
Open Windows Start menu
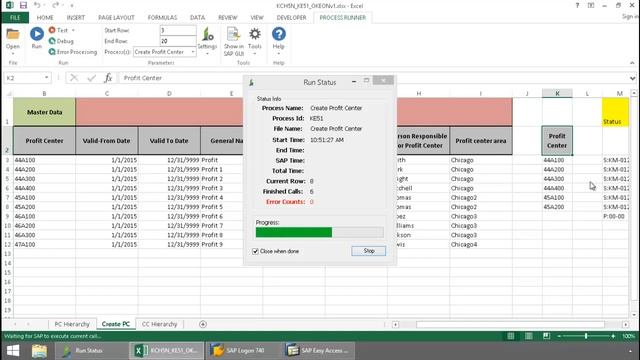pyautogui.click(x=13, y=351)
